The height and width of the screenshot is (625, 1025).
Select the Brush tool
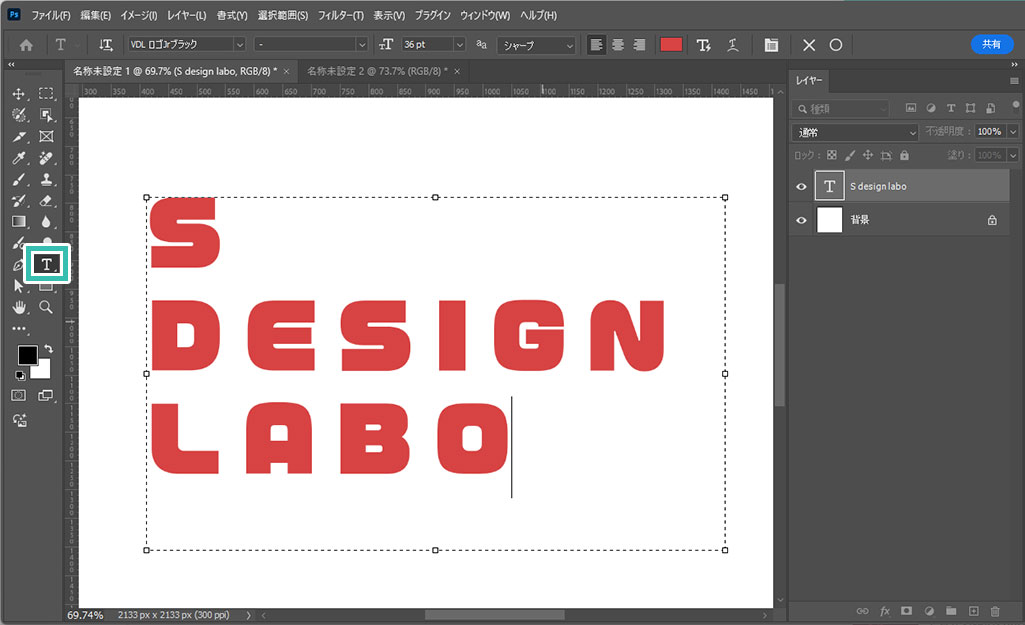pos(19,179)
